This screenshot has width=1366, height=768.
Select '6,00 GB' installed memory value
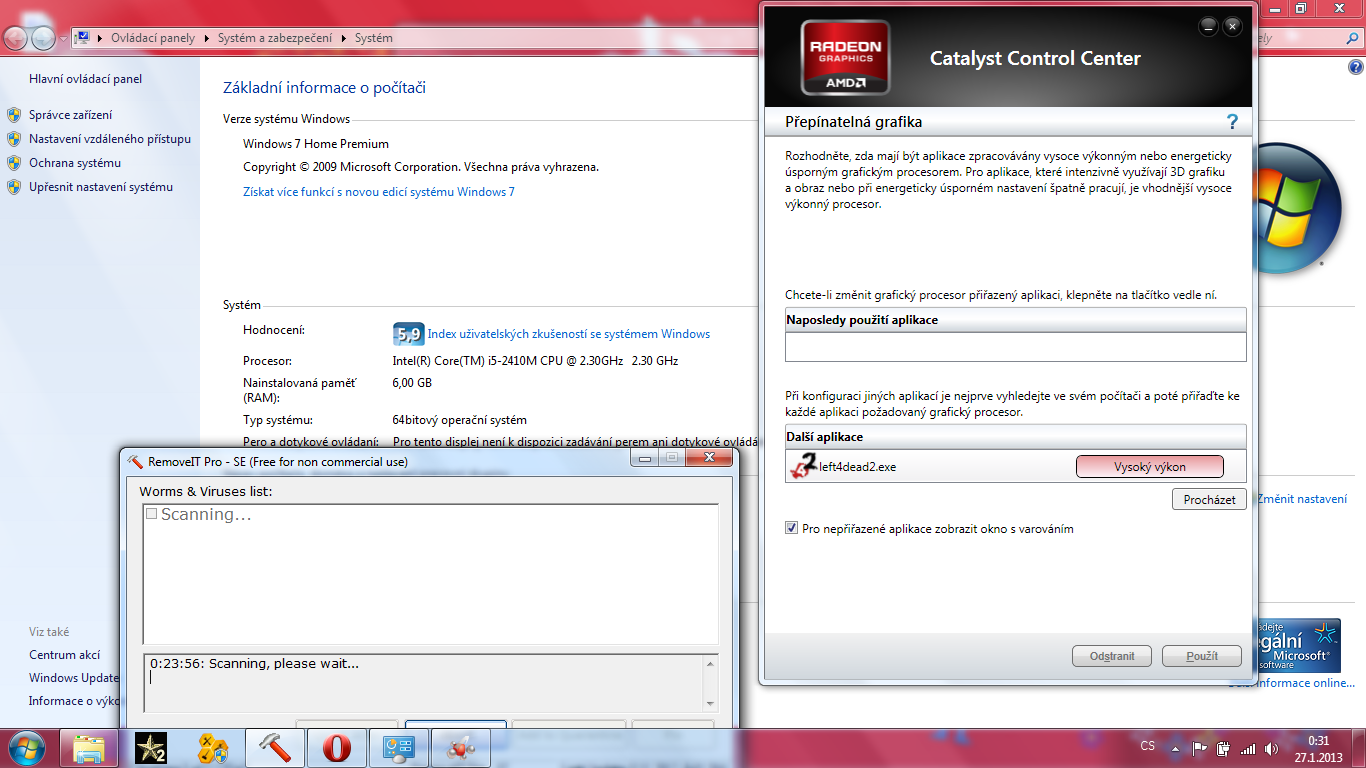click(412, 383)
